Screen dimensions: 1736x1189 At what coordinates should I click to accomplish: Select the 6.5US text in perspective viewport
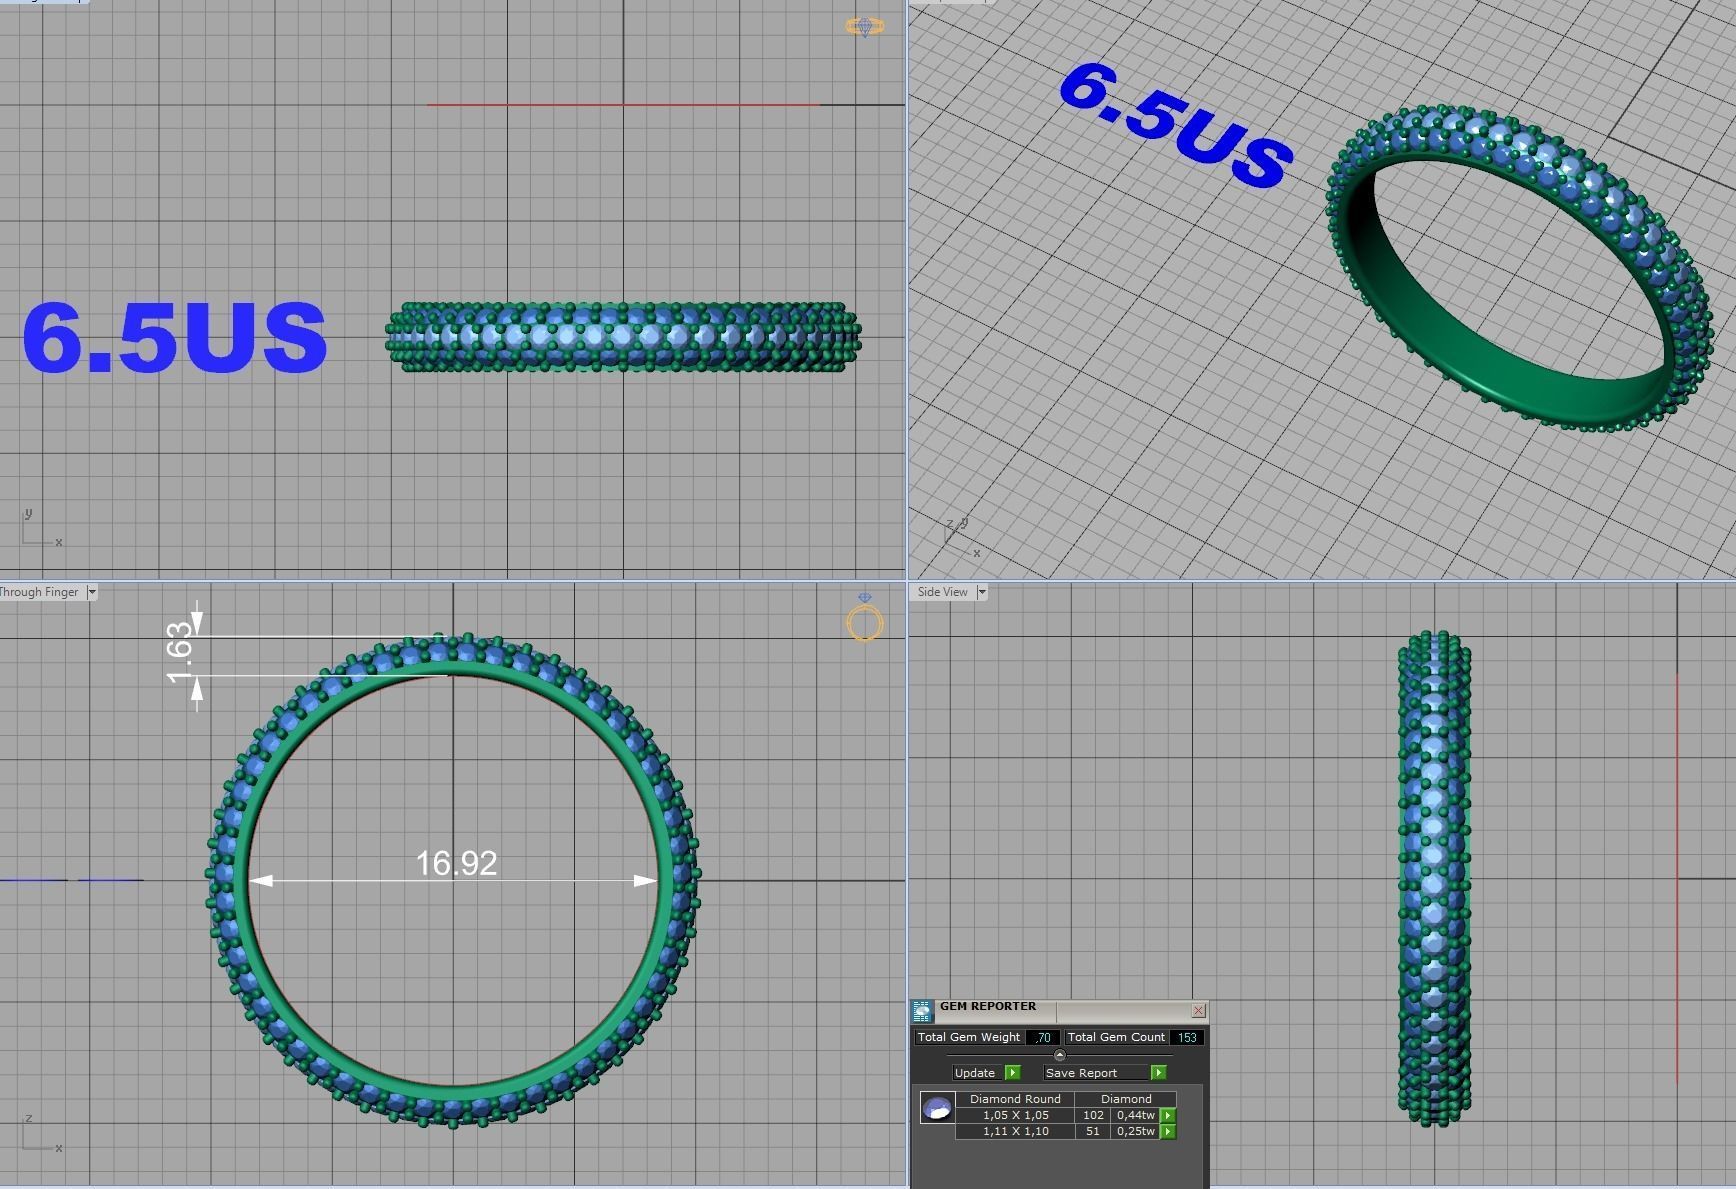[x=1175, y=125]
